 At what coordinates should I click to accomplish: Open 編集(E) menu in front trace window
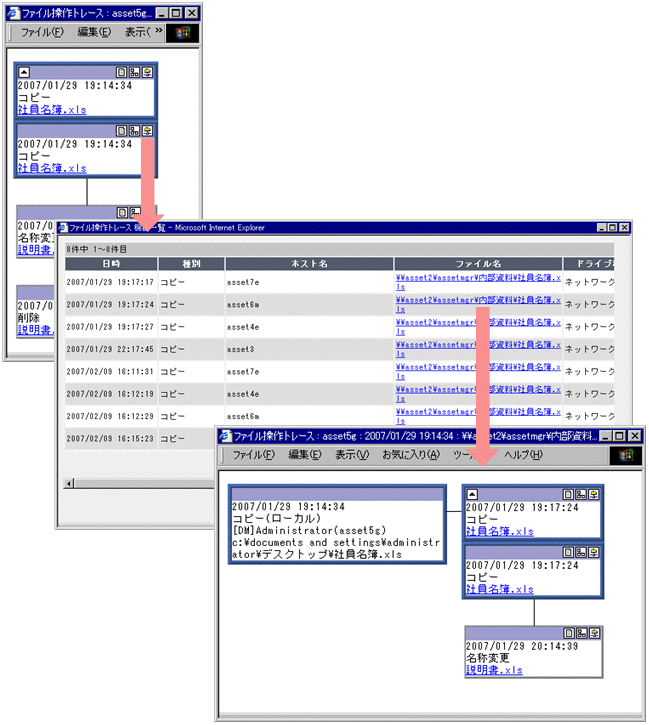pos(305,455)
